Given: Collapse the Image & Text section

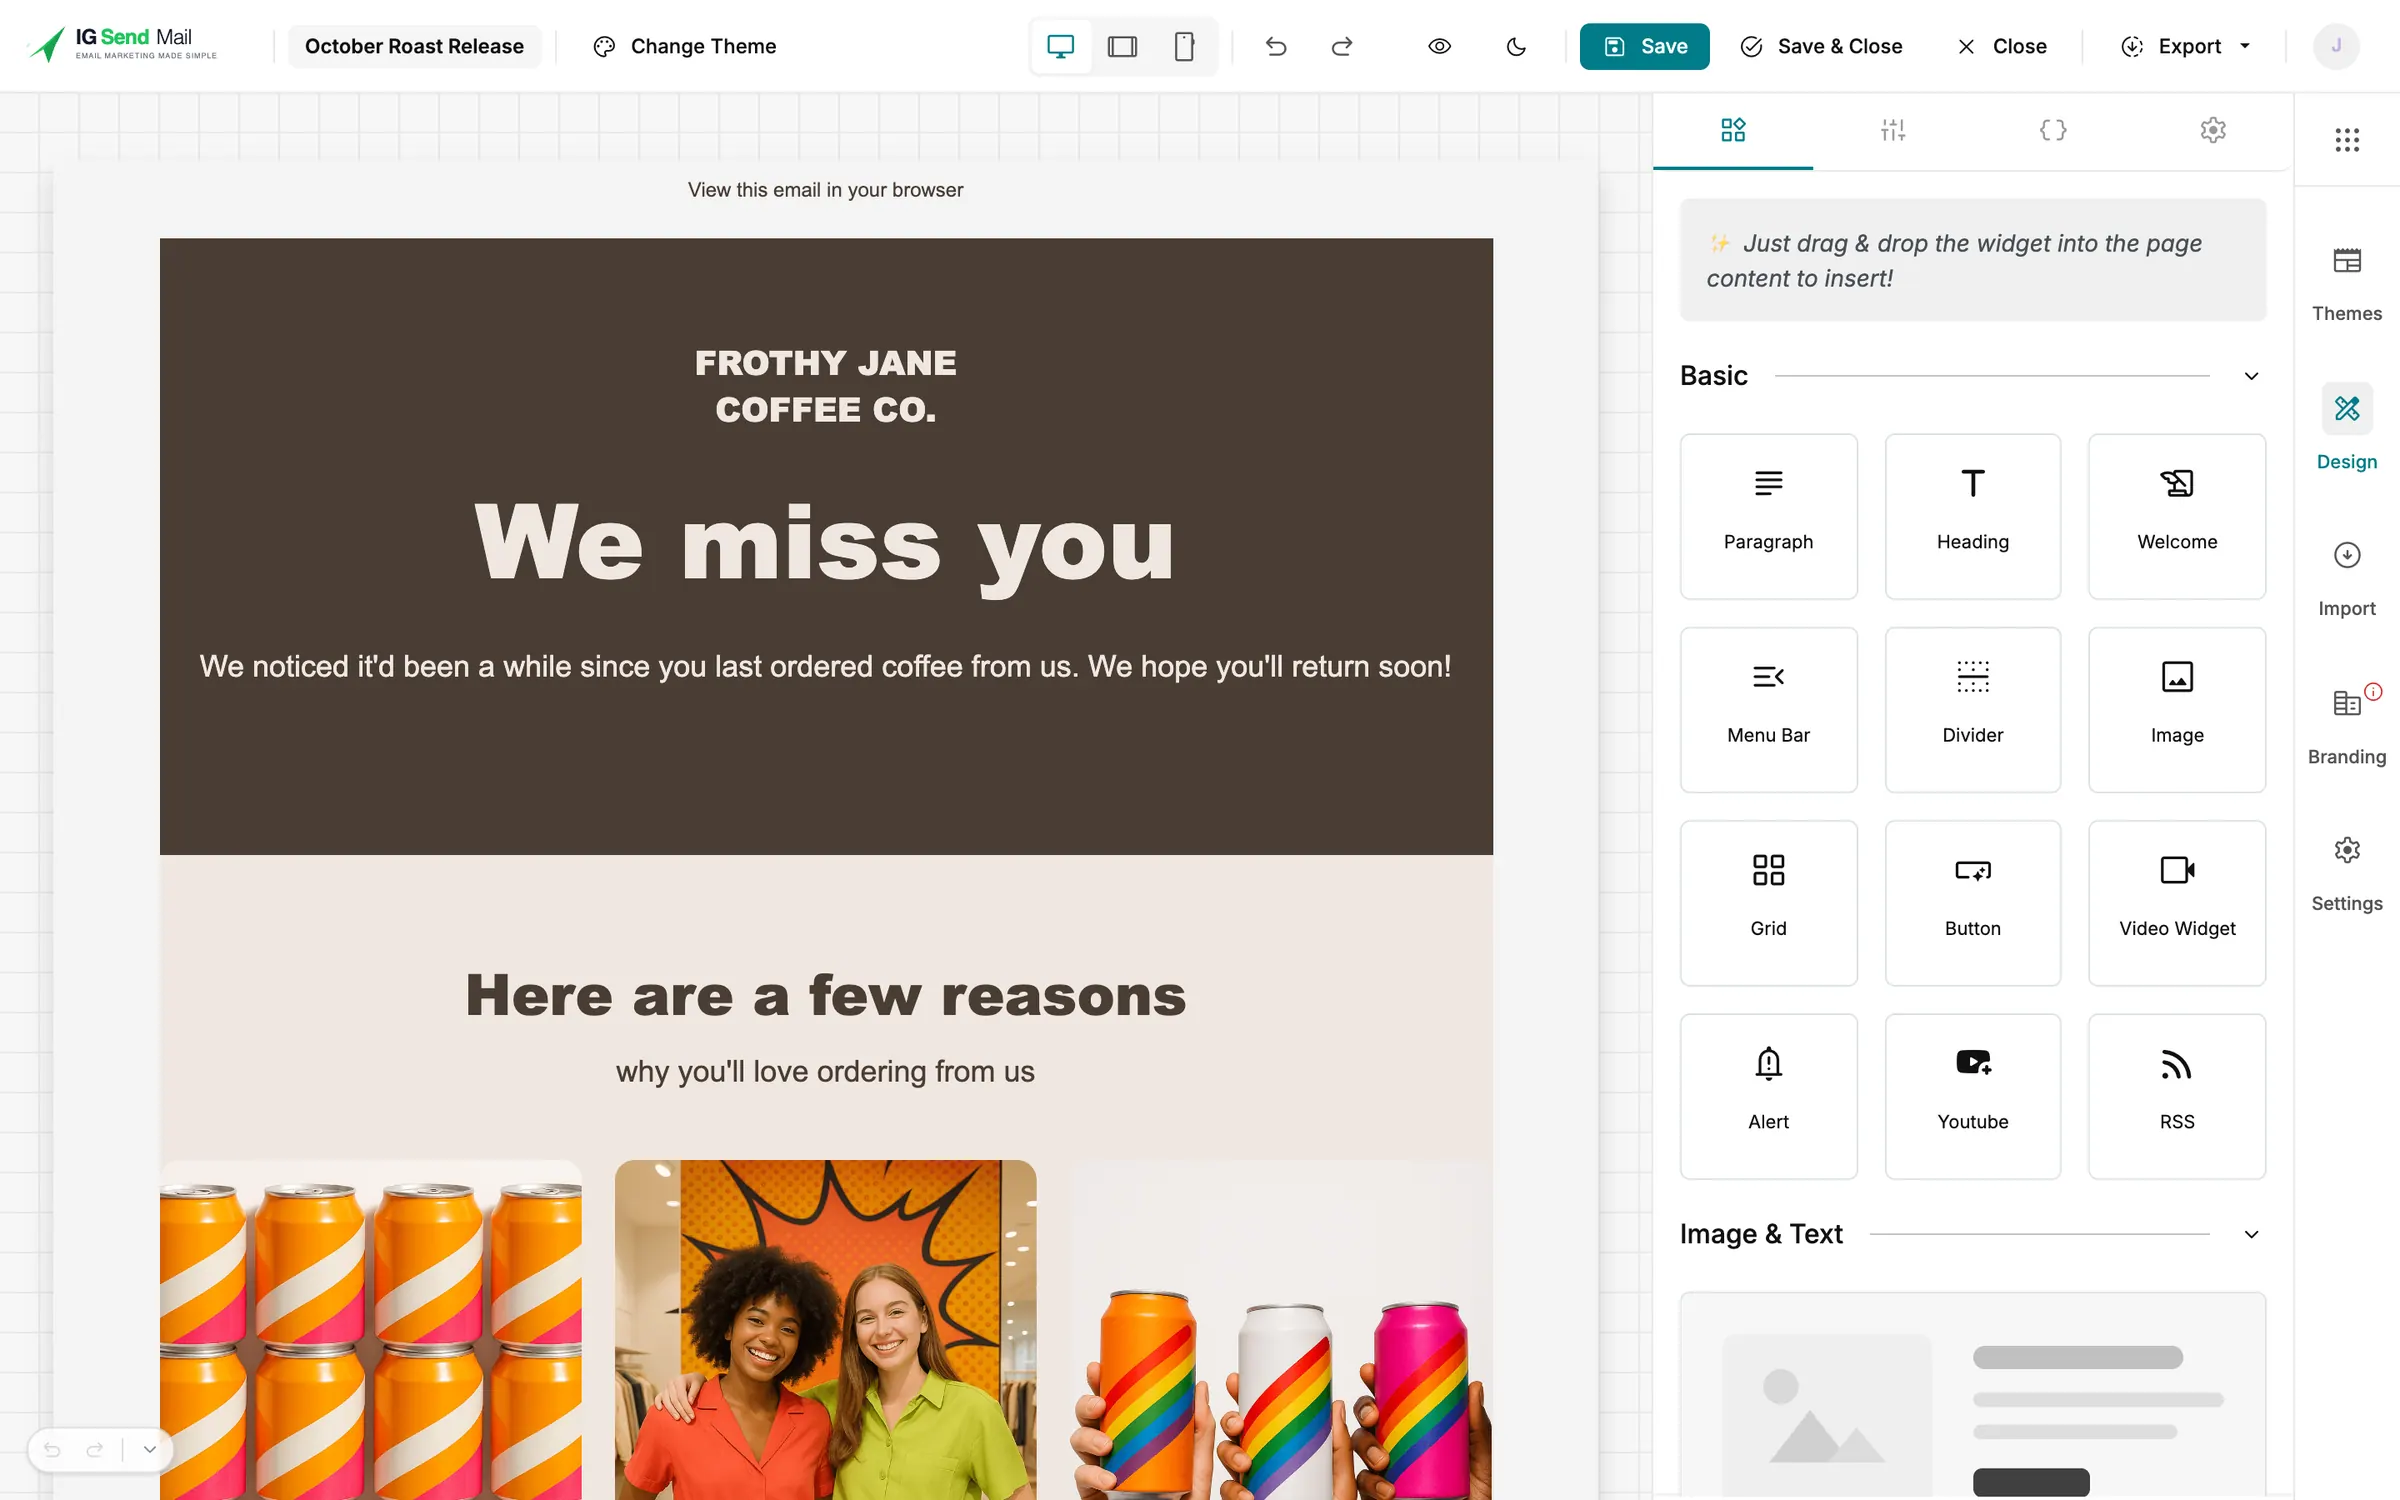Looking at the screenshot, I should click(x=2251, y=1234).
